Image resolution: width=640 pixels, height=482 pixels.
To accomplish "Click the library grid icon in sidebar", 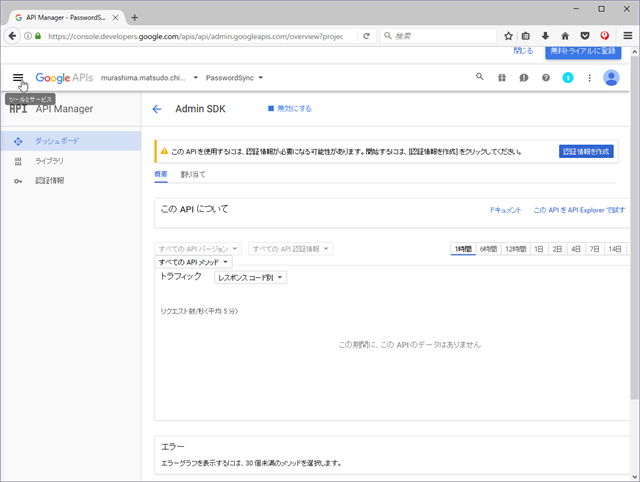I will pos(18,161).
